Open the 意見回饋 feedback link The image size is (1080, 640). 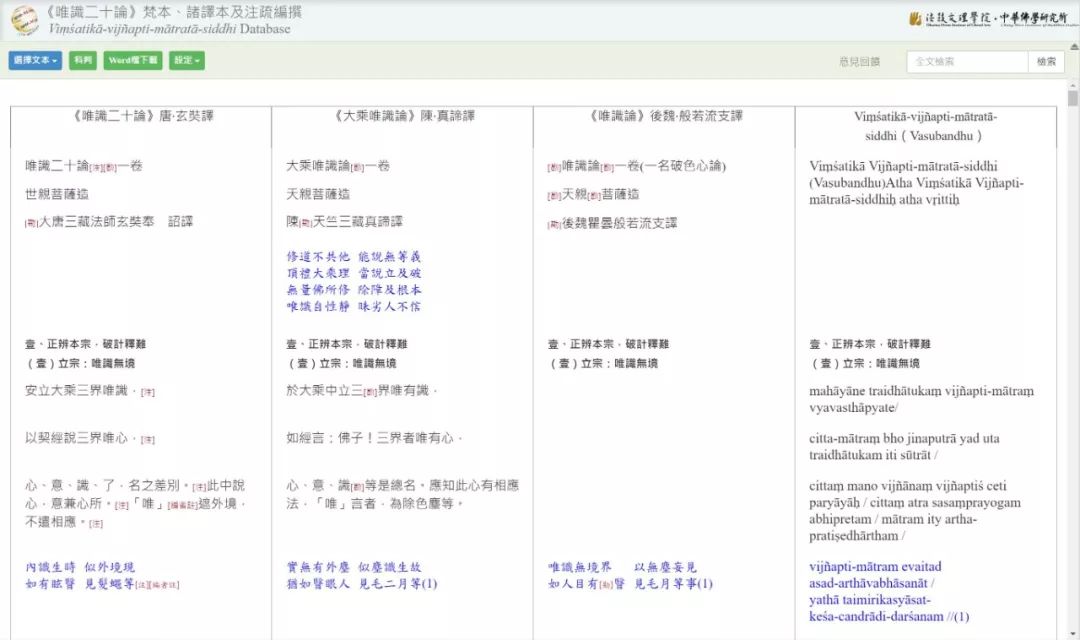(x=859, y=62)
